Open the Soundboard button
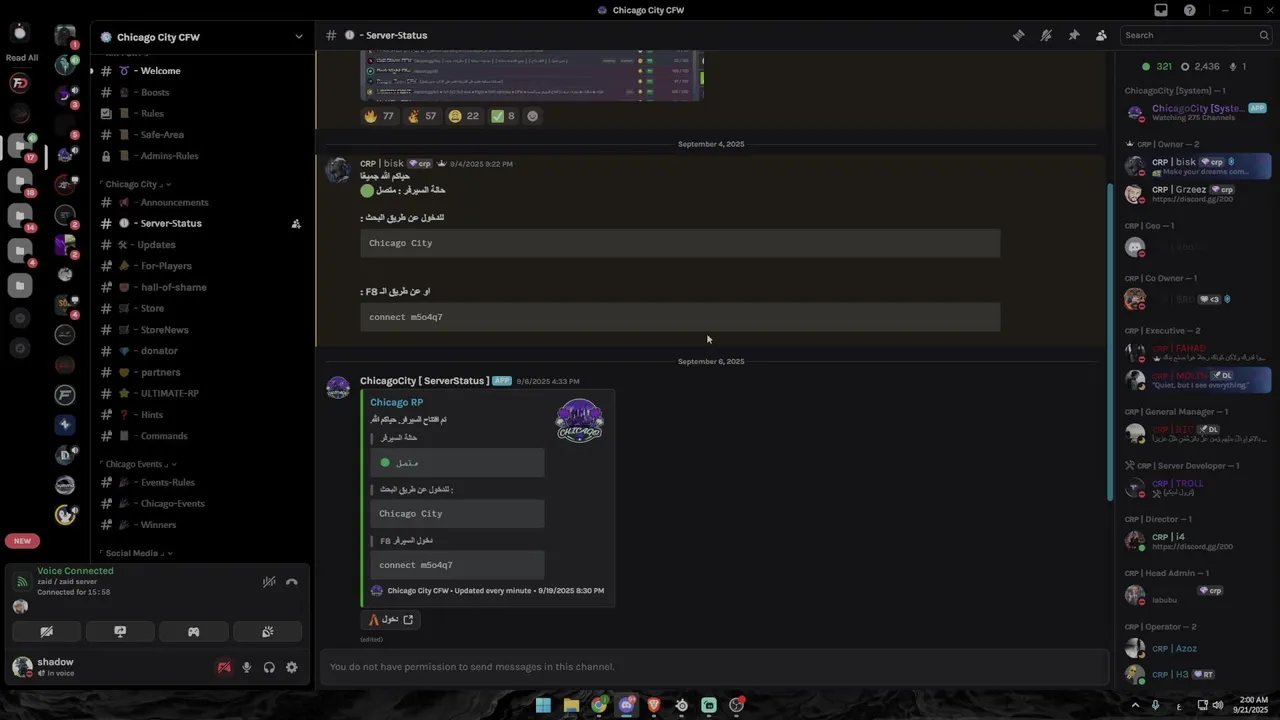This screenshot has height=720, width=1280. [x=268, y=632]
